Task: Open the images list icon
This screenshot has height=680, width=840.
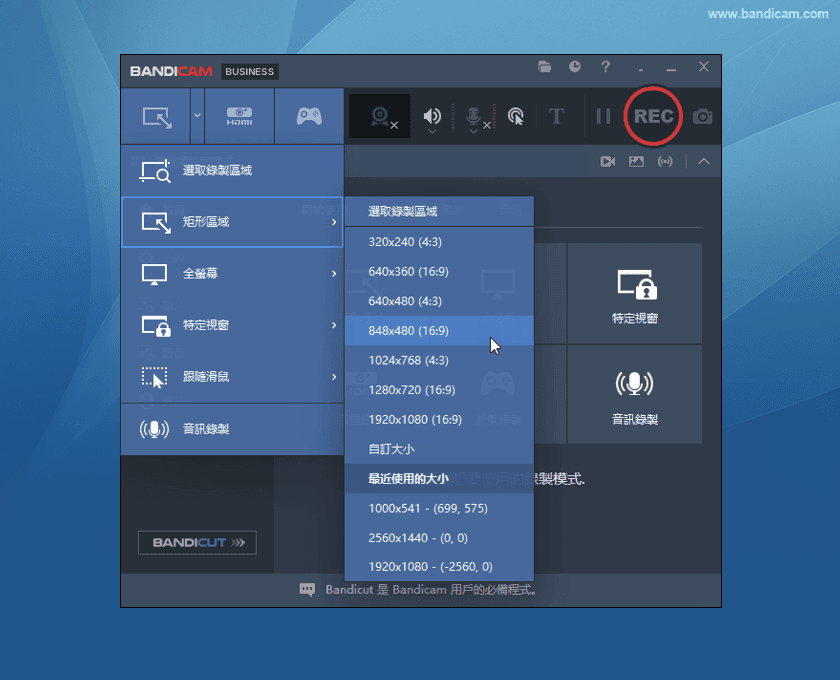Action: tap(636, 161)
